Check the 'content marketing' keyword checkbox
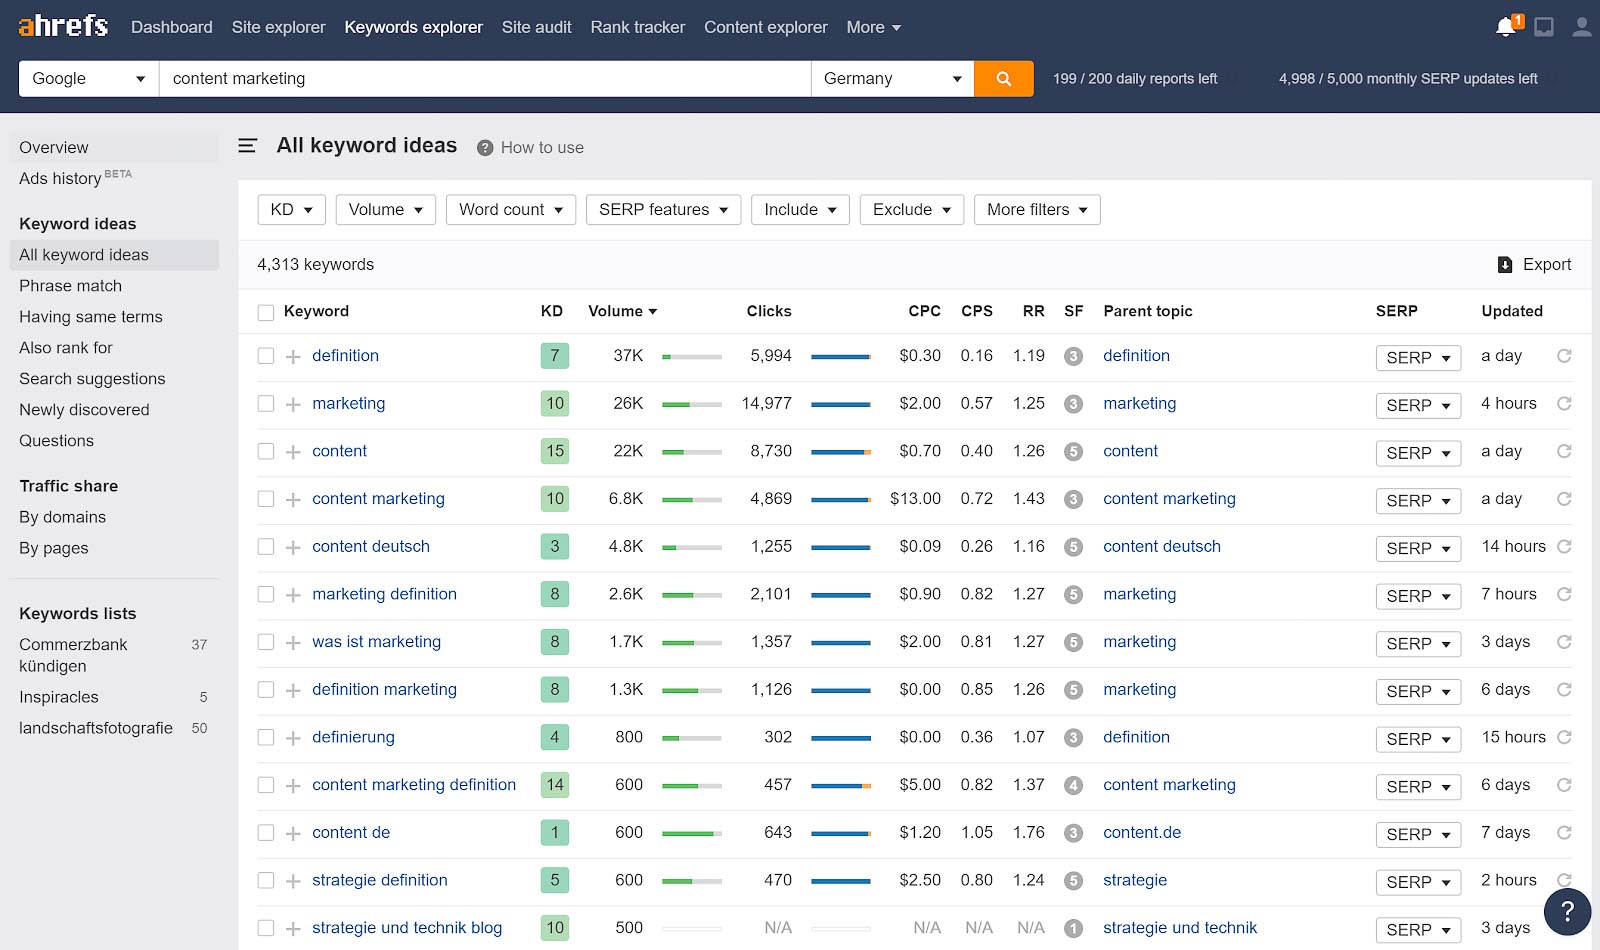The image size is (1600, 950). point(266,499)
